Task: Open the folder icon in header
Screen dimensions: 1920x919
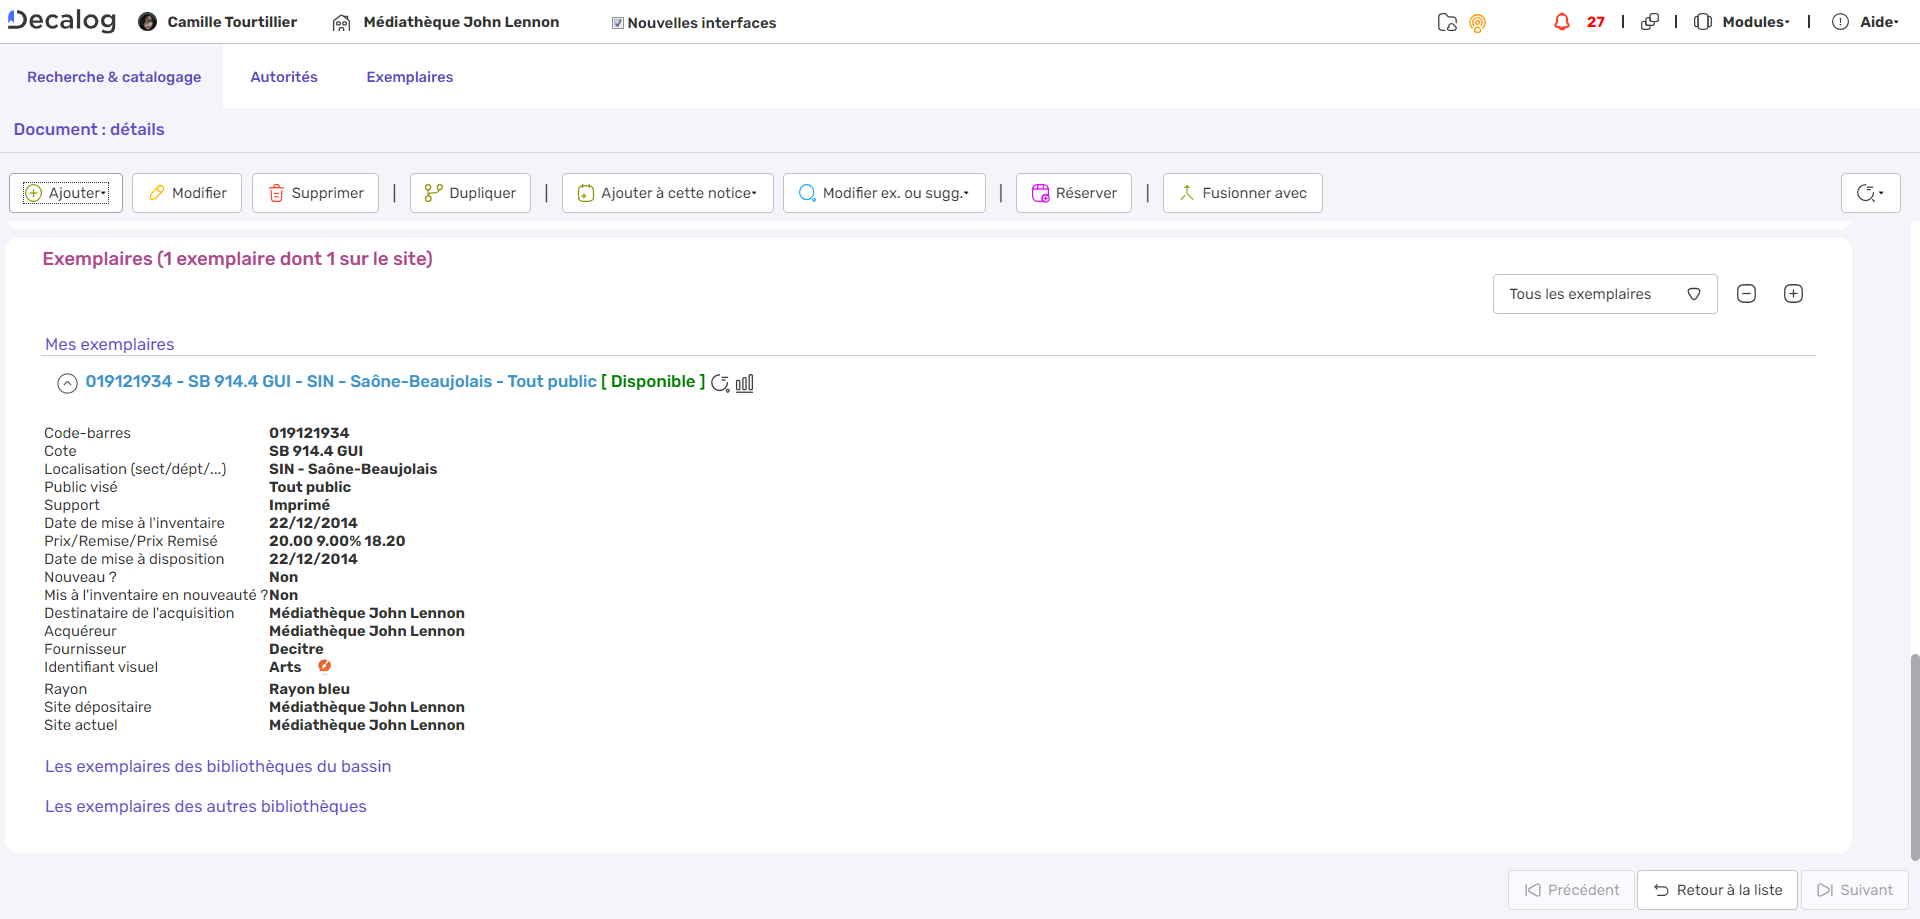Action: click(1446, 22)
